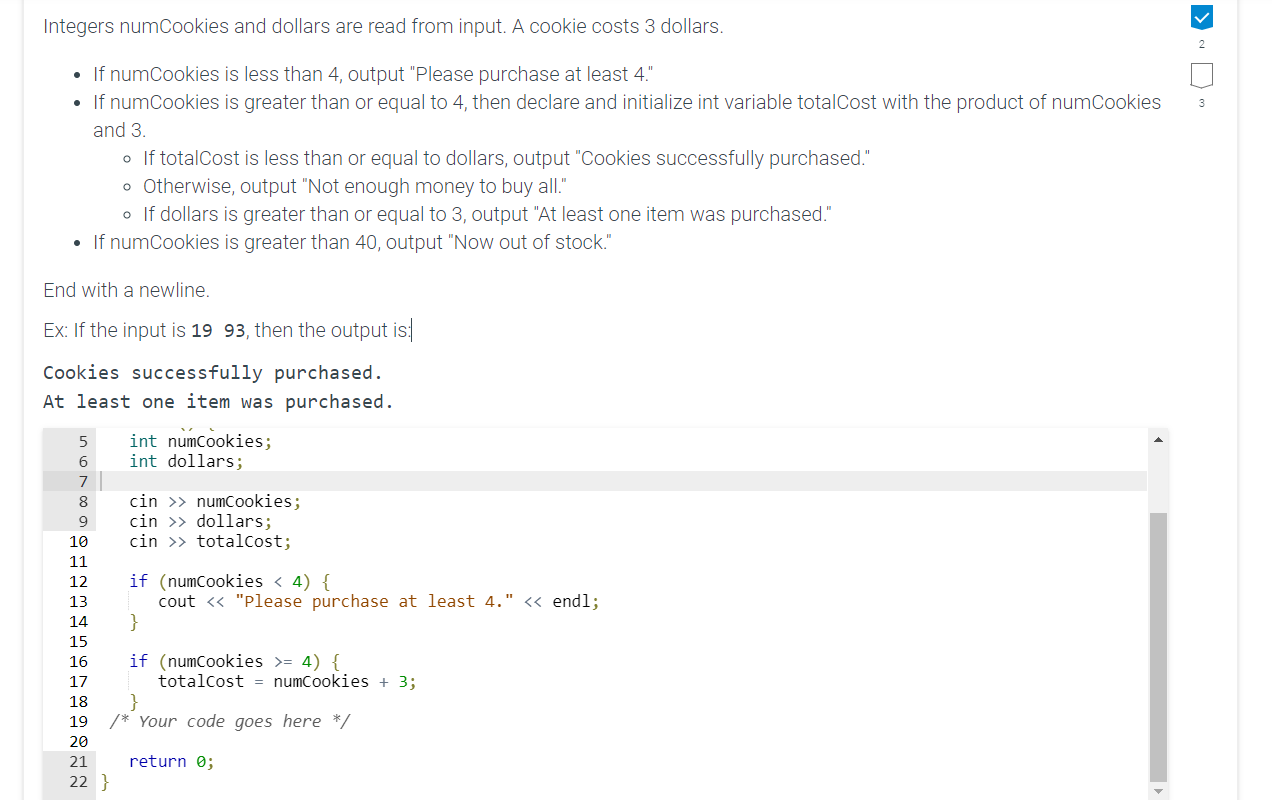Place cursor on the 'int numCookies;' declaration line
The height and width of the screenshot is (800, 1272).
click(200, 441)
